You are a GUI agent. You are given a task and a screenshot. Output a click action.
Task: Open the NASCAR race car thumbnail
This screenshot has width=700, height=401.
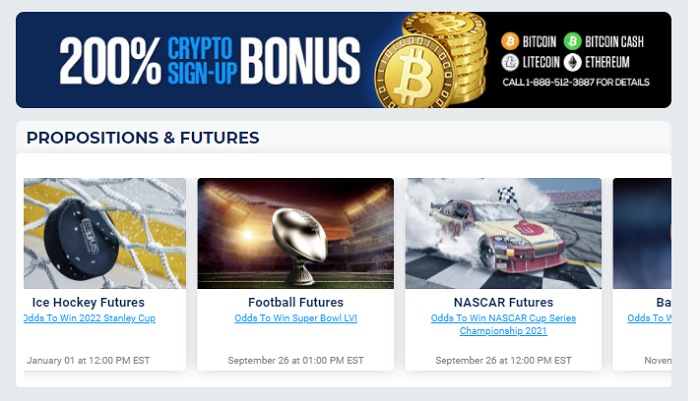[503, 233]
